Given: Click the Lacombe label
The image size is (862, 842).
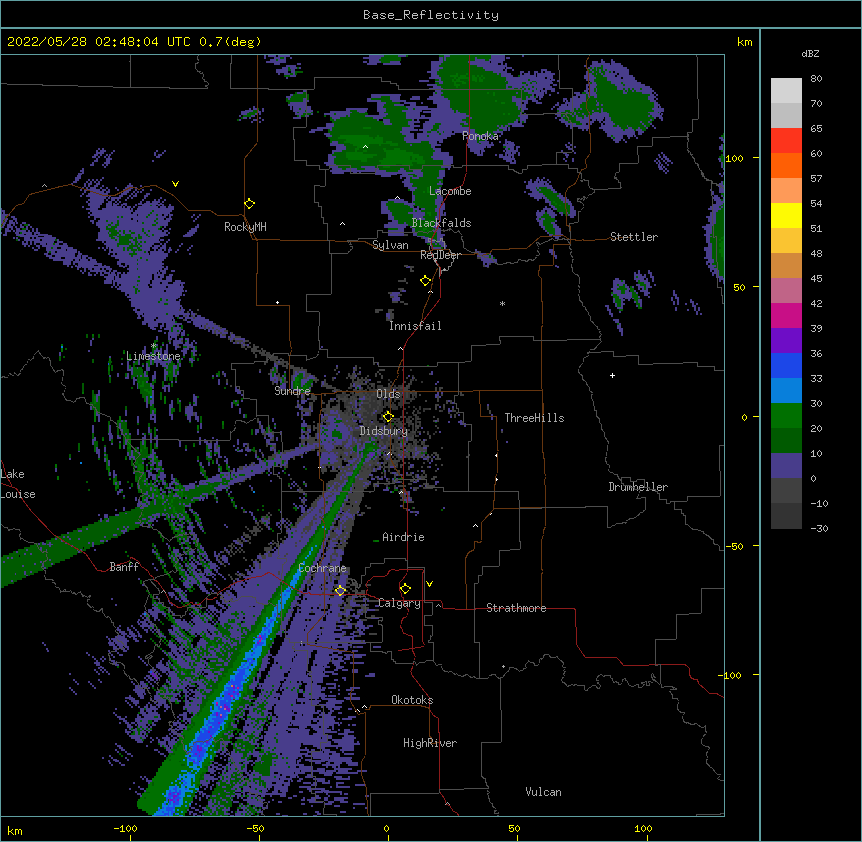Looking at the screenshot, I should 450,191.
